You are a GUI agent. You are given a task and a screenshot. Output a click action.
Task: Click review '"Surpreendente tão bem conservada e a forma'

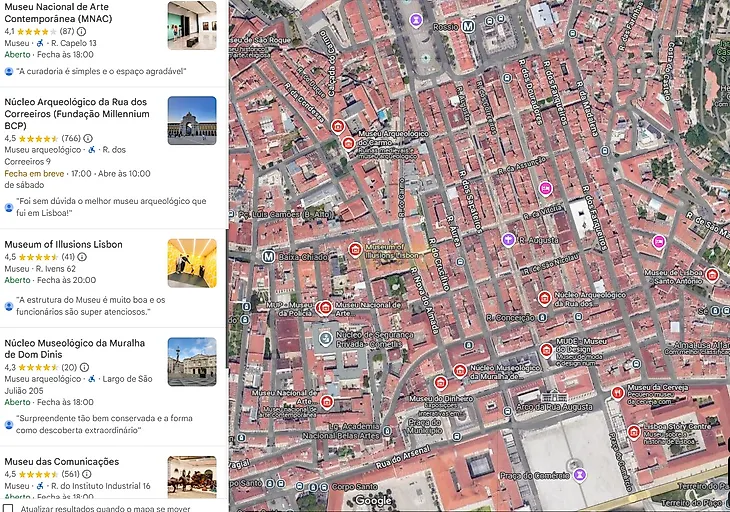pos(104,424)
